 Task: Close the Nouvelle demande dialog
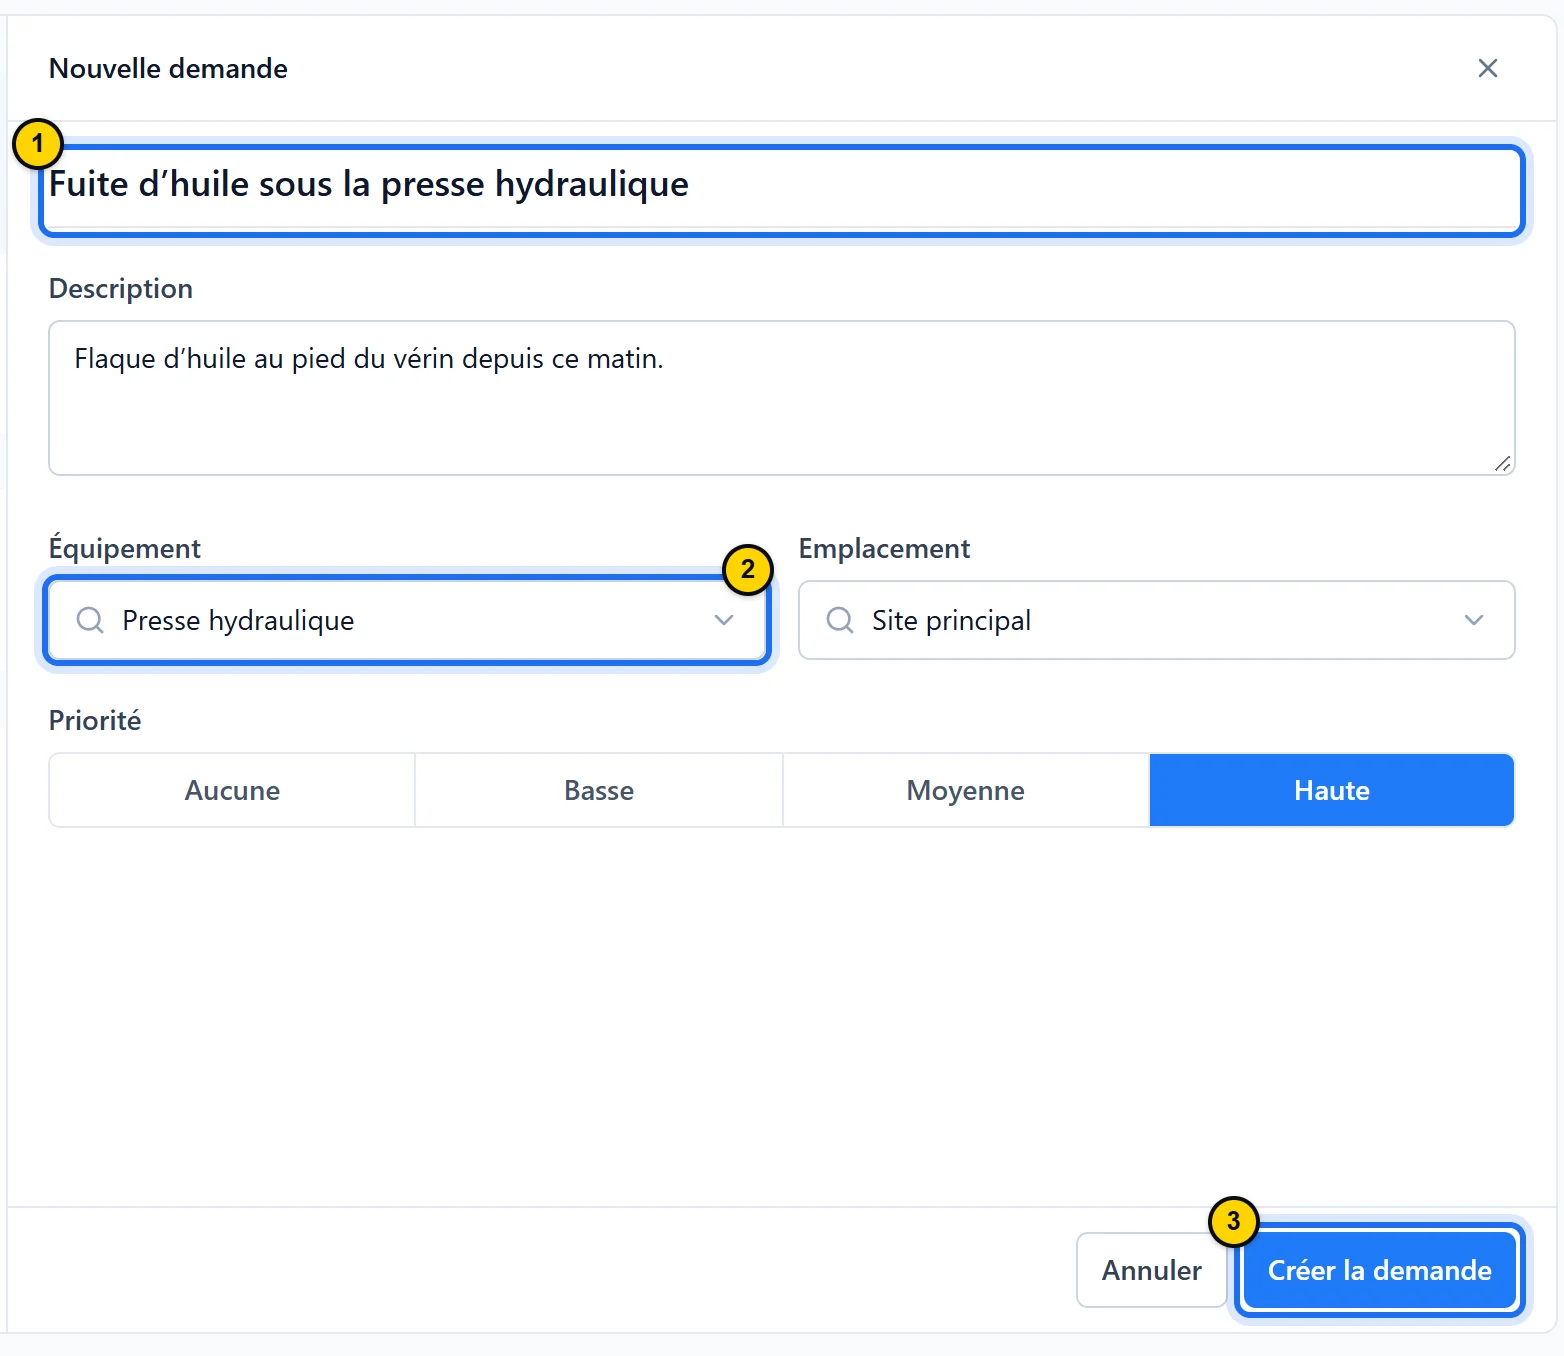point(1487,68)
